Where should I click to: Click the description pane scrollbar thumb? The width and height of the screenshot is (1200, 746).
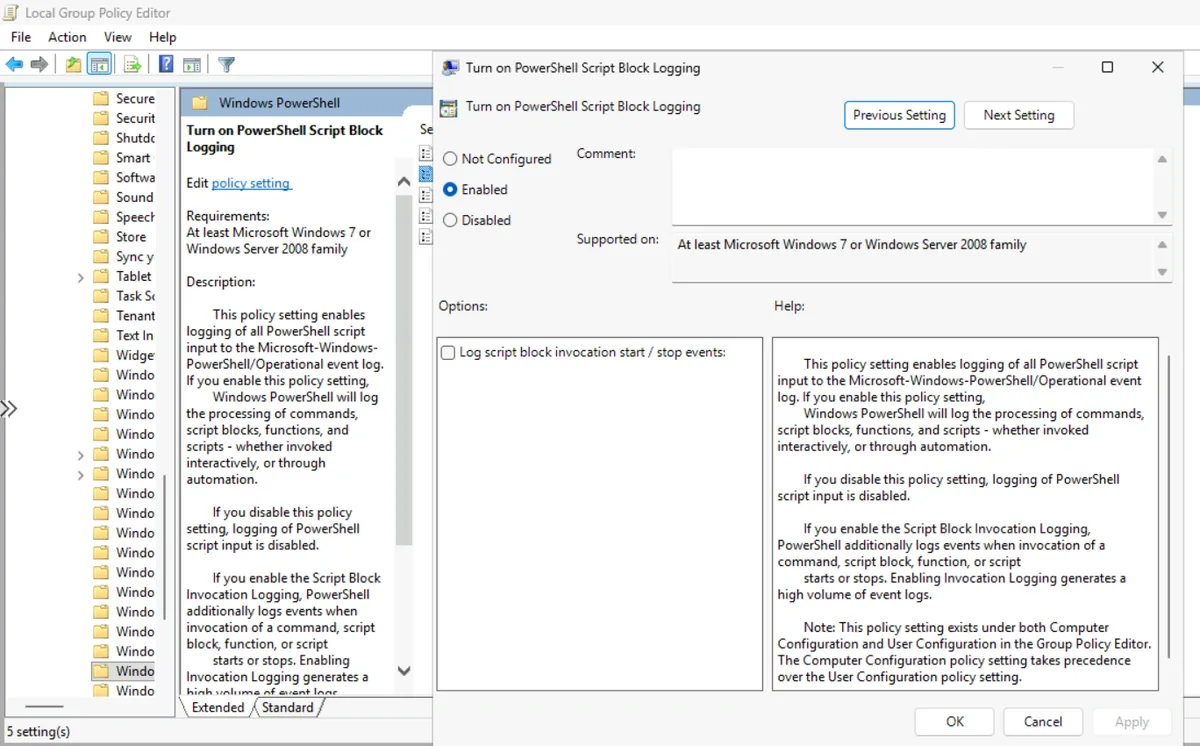[404, 370]
